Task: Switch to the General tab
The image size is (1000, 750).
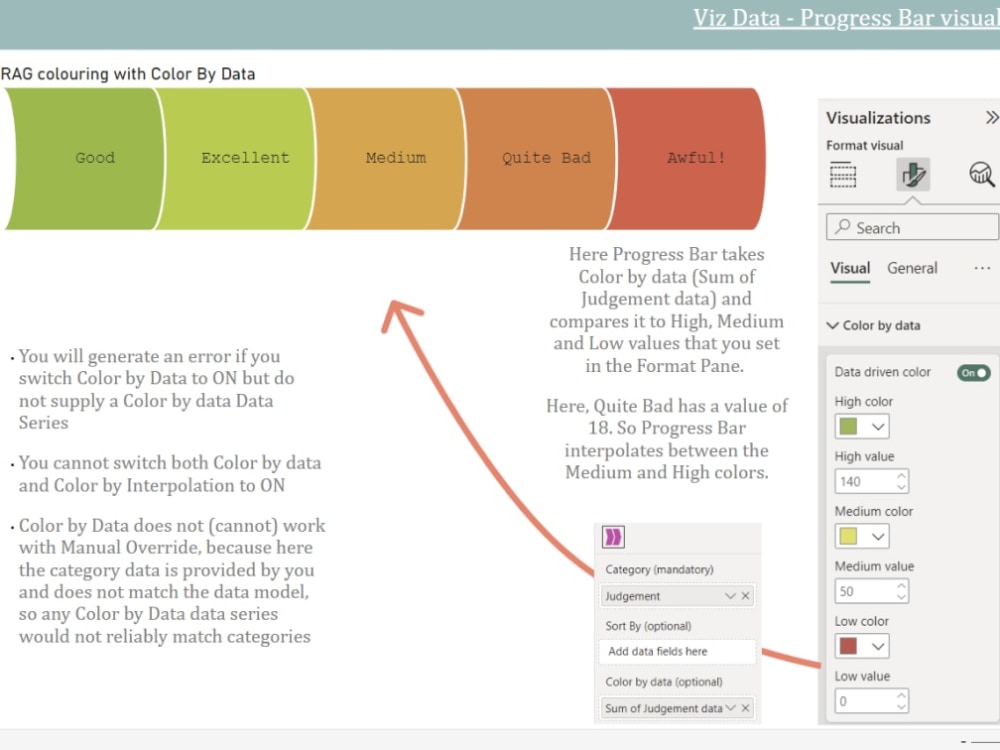Action: tap(912, 268)
